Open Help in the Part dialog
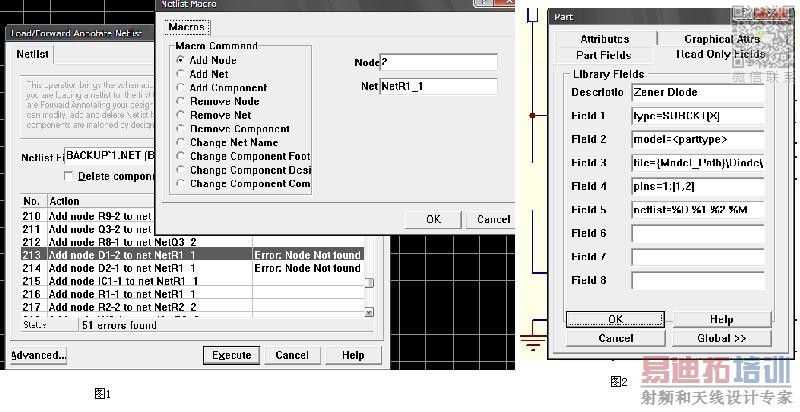Screen dimensions: 800x412 tap(721, 319)
